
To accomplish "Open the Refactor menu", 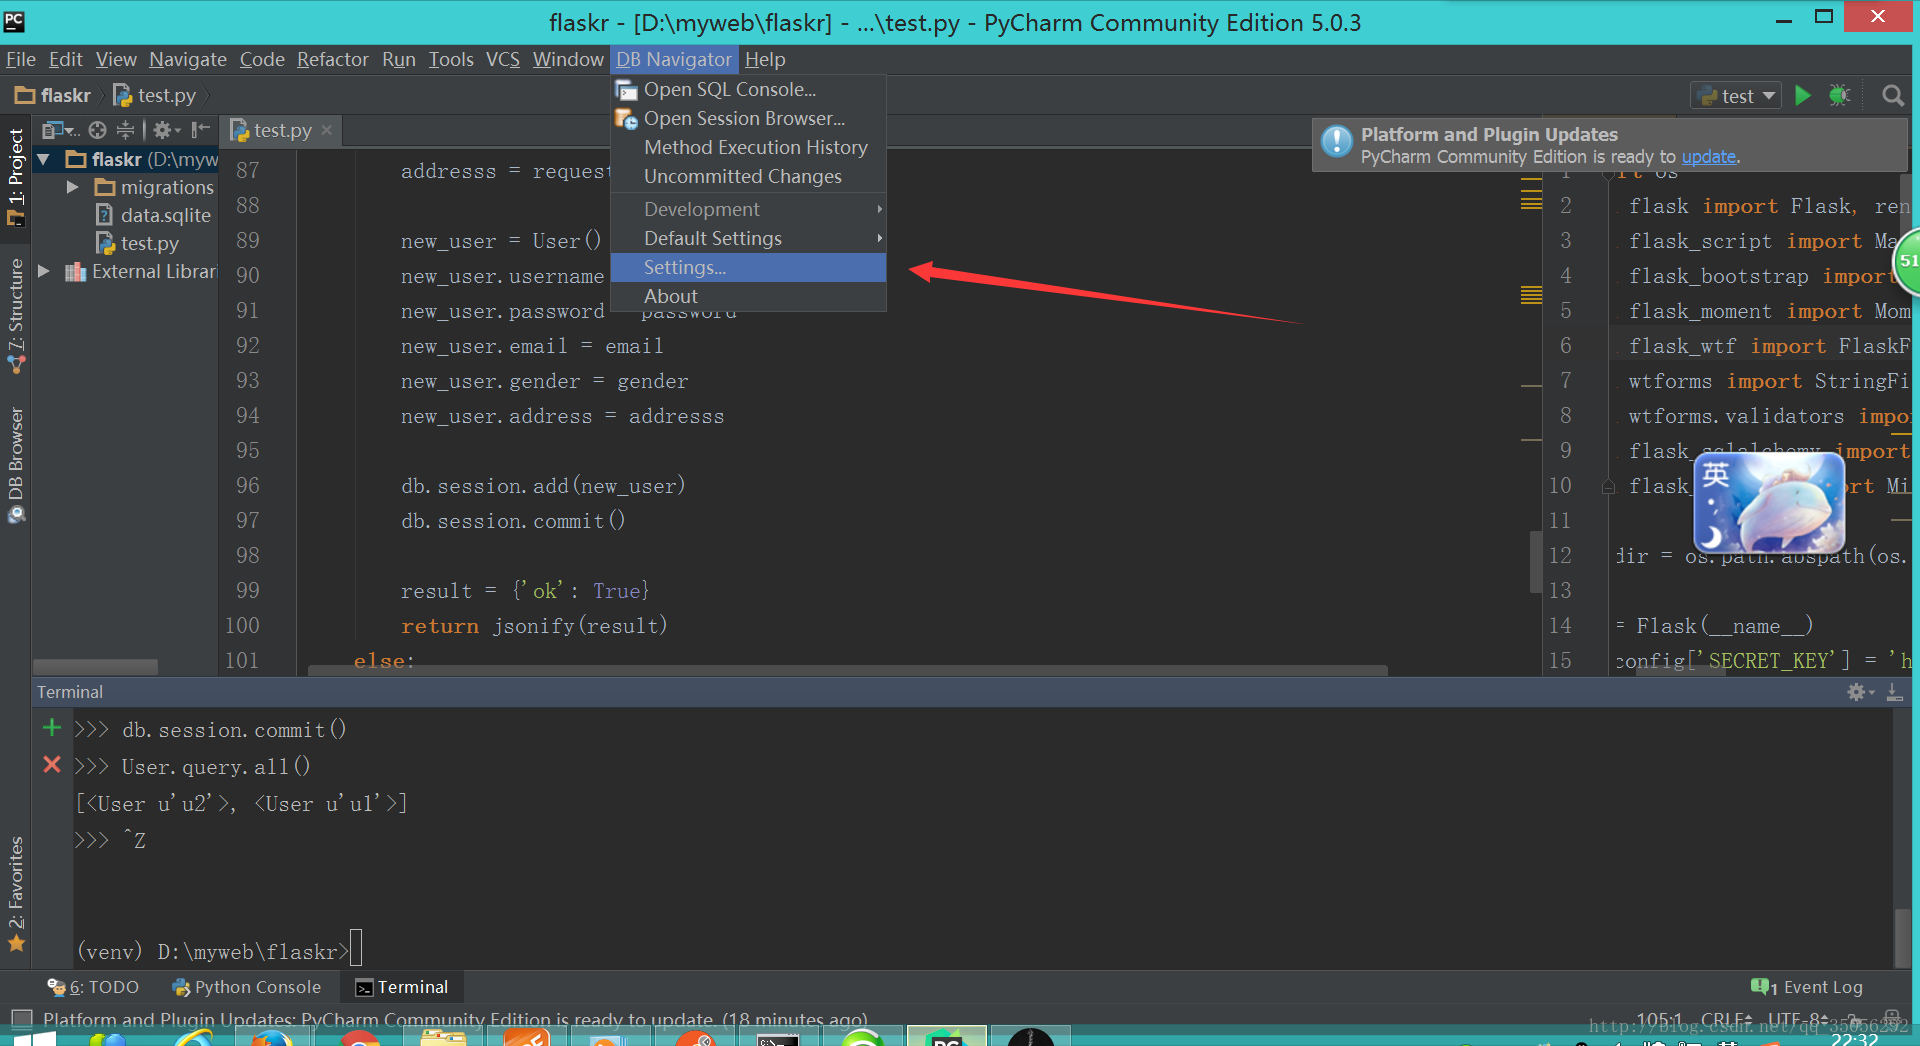I will [332, 59].
